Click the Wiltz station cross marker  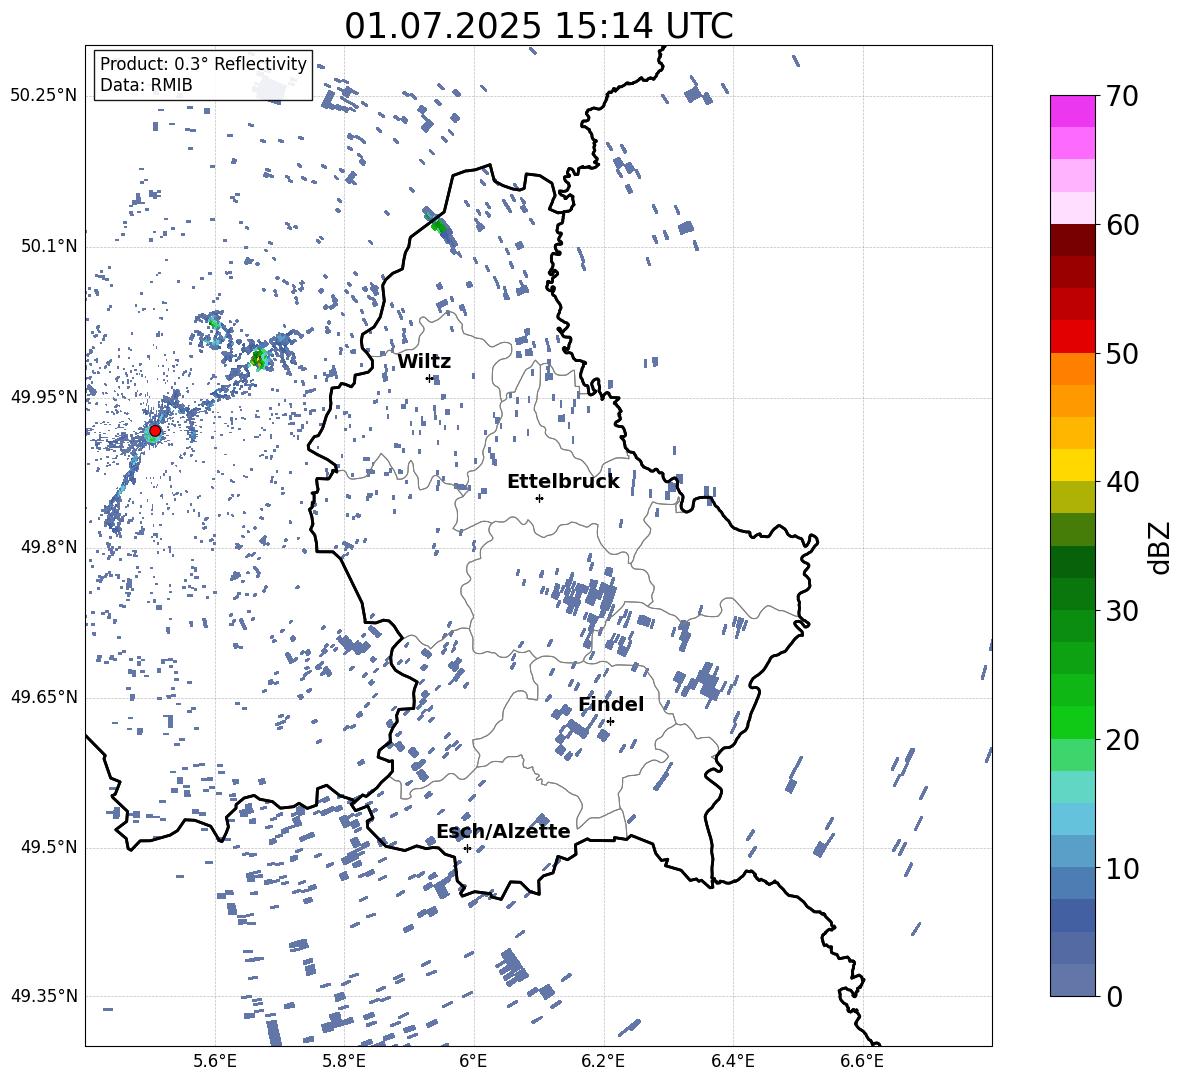430,378
